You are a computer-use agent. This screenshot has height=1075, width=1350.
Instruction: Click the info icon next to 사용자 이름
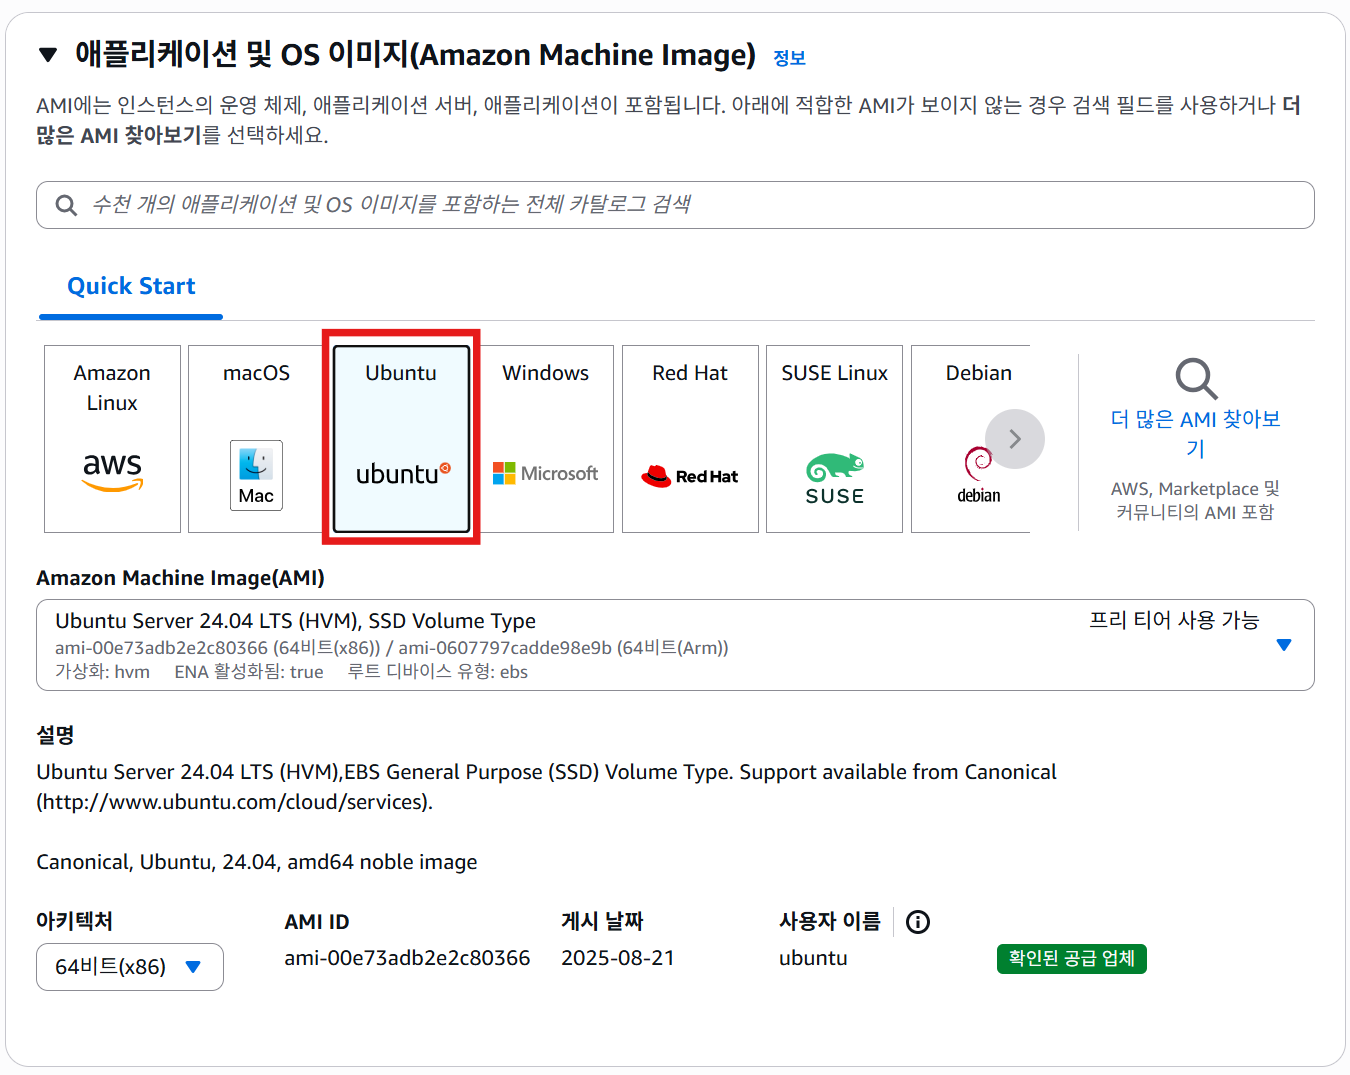point(918,922)
